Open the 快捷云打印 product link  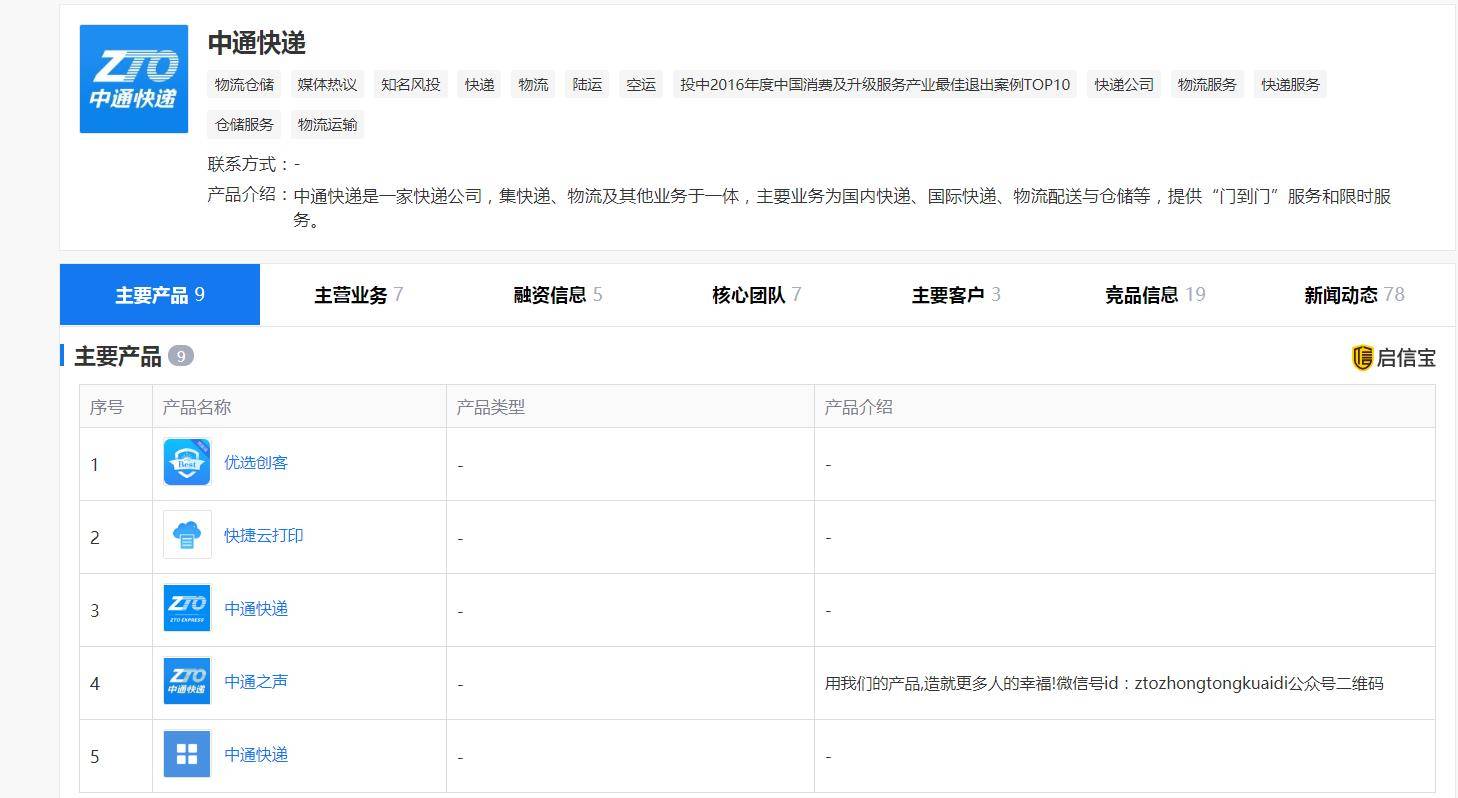point(264,536)
